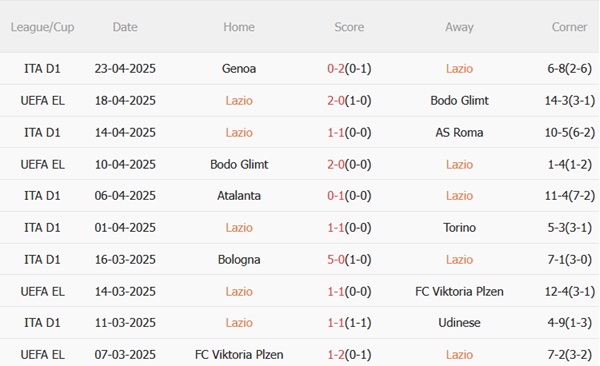Open AS Roma team link
The image size is (600, 366).
tap(459, 133)
